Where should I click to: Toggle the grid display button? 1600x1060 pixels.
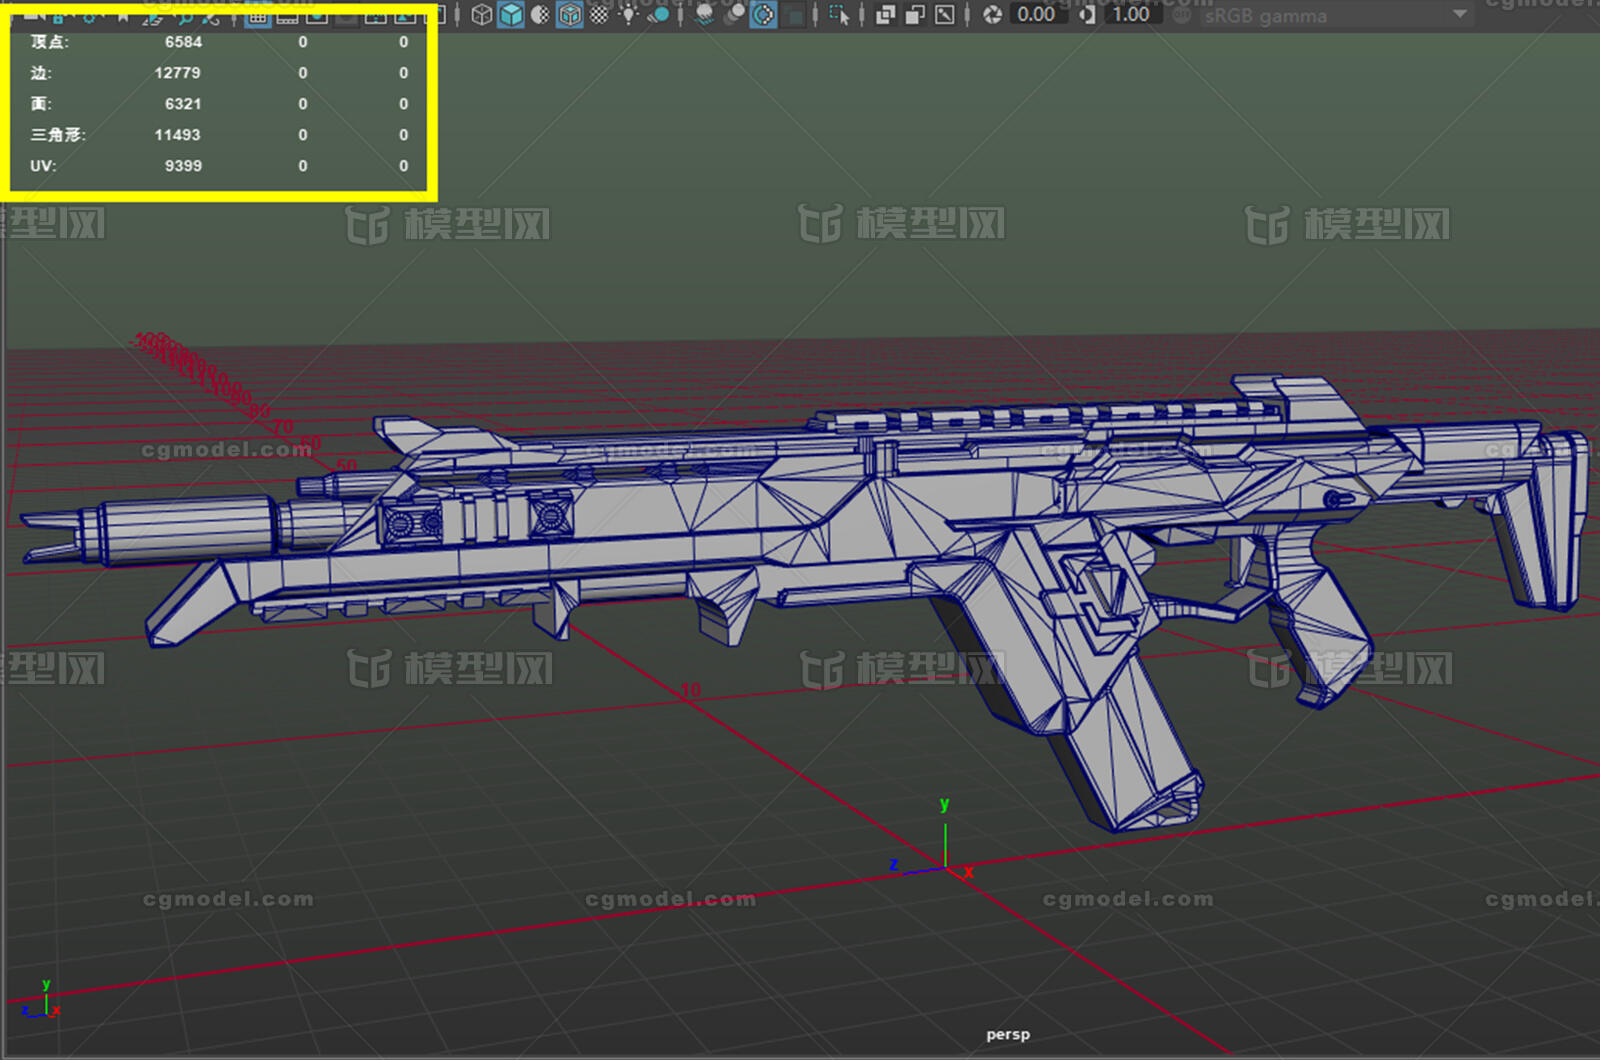tap(256, 15)
